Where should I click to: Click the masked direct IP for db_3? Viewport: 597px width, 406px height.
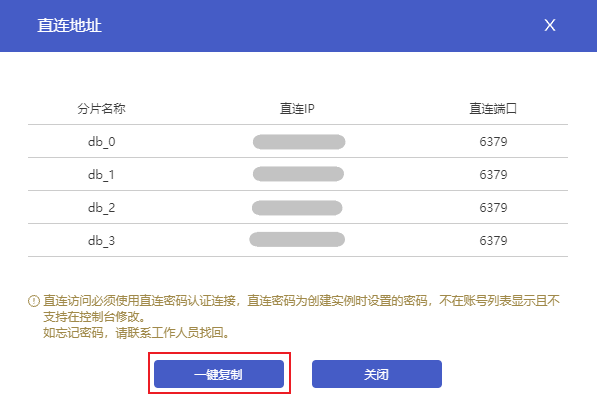click(297, 240)
